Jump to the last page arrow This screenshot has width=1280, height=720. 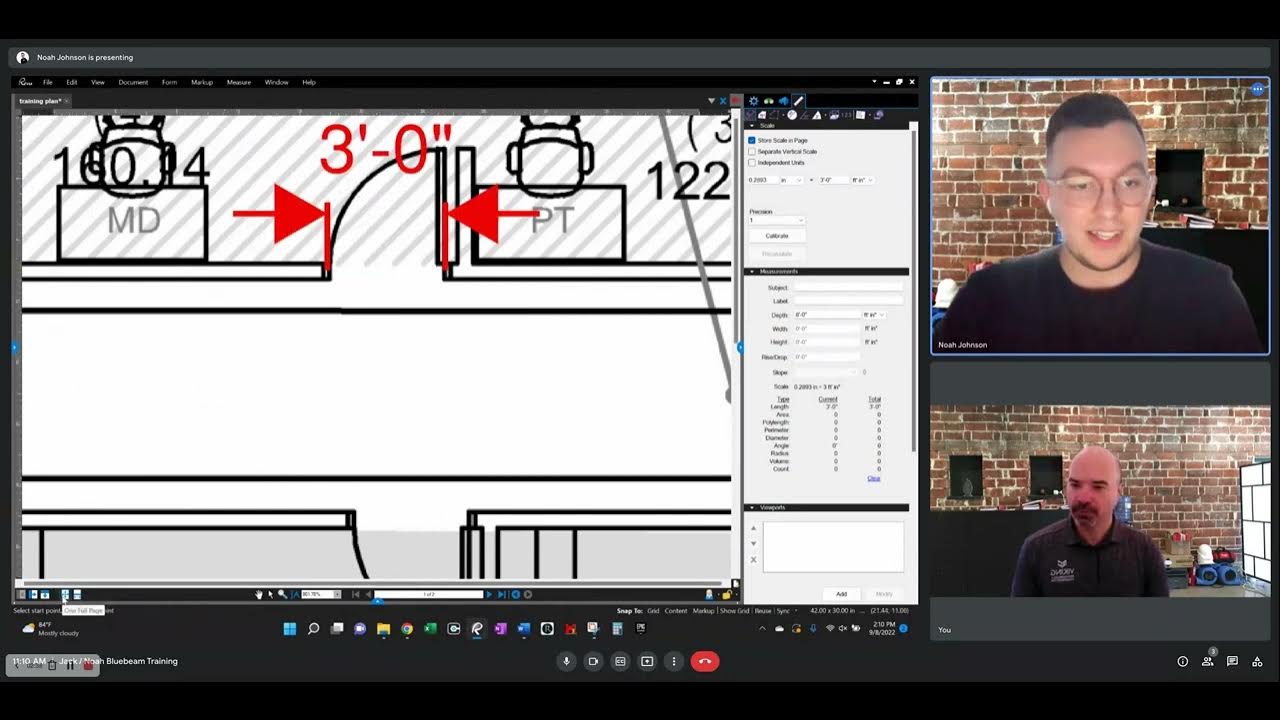click(502, 594)
